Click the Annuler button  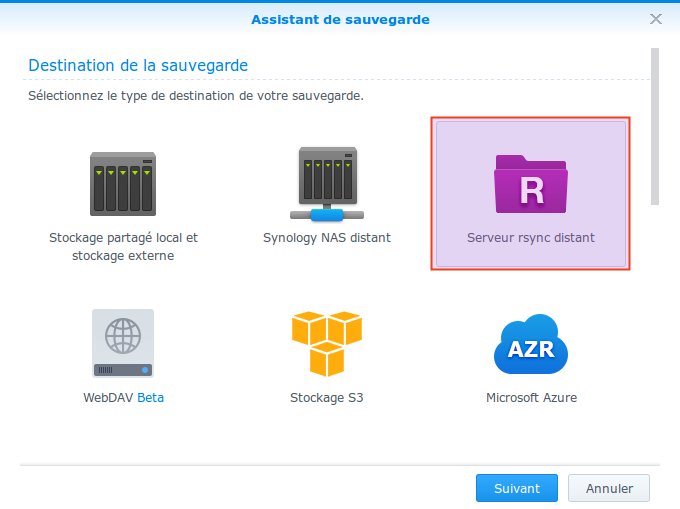click(x=609, y=488)
